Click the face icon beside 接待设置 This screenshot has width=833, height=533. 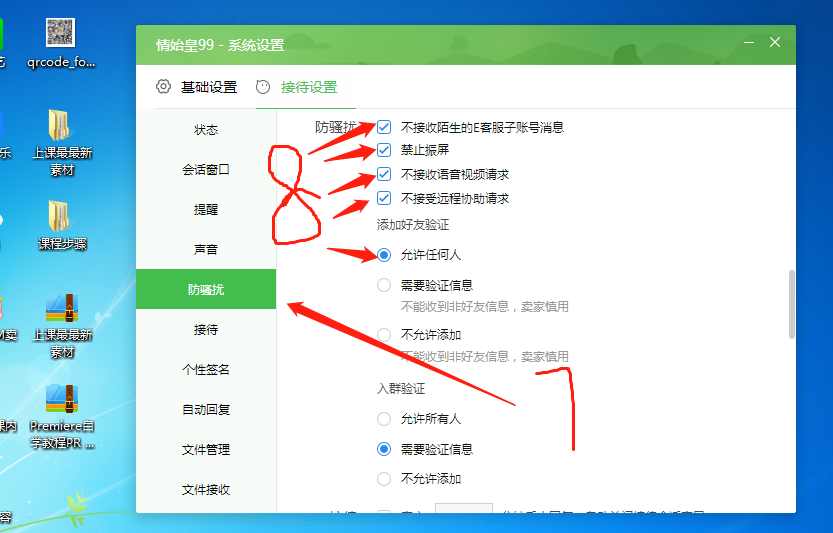pyautogui.click(x=263, y=87)
